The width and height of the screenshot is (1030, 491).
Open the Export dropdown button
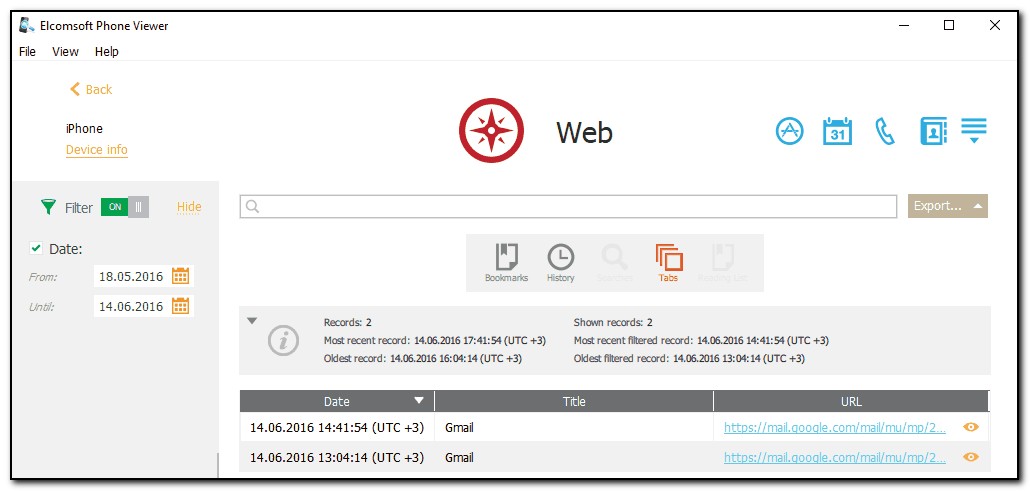[x=947, y=206]
